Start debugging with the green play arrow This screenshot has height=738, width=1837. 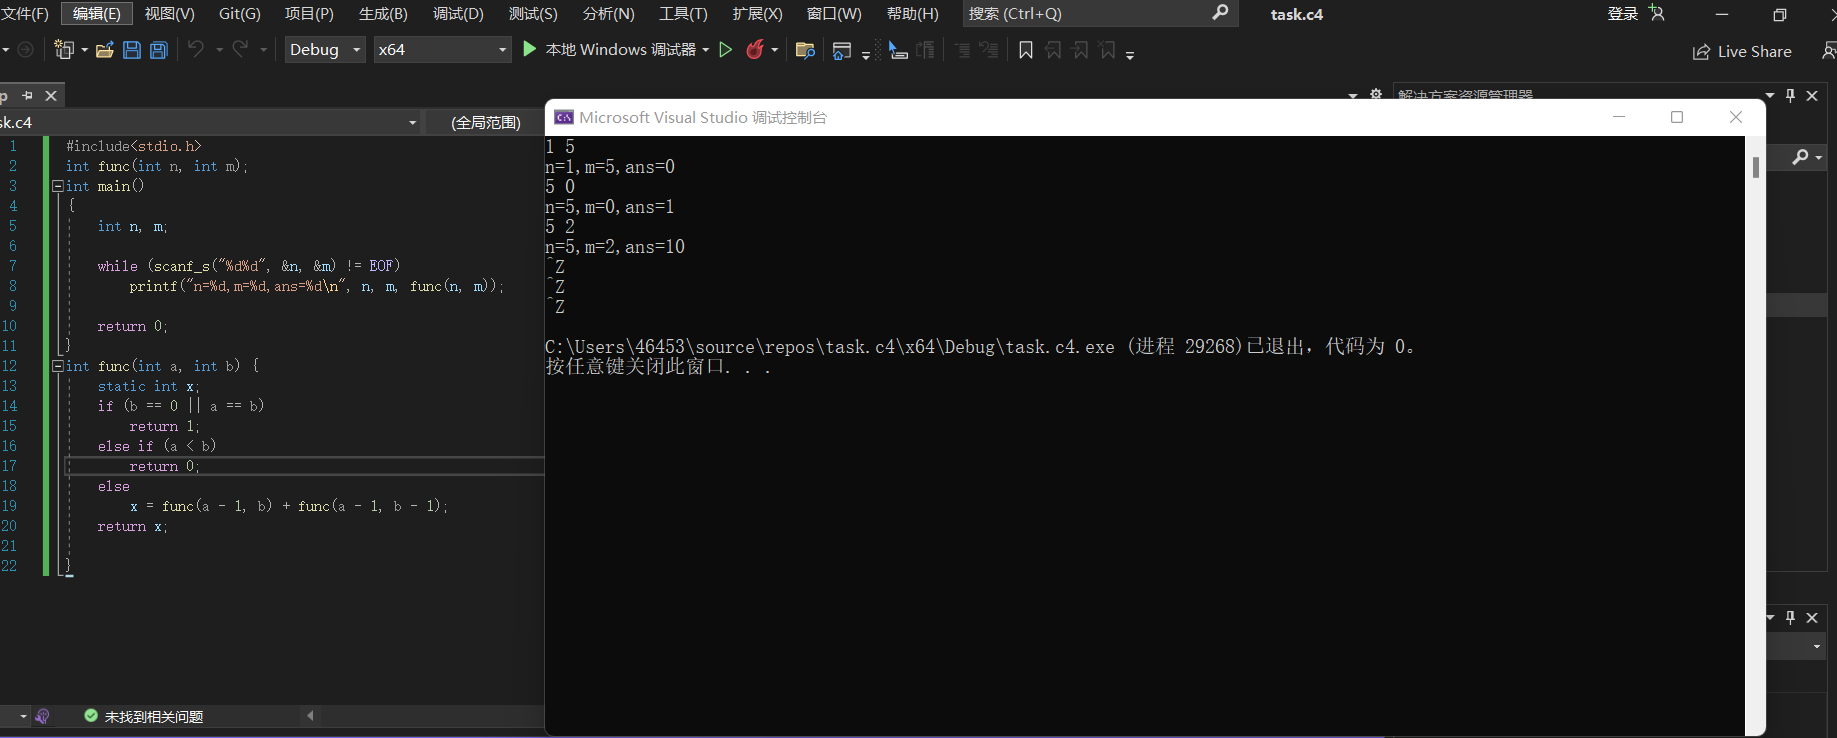[x=530, y=49]
